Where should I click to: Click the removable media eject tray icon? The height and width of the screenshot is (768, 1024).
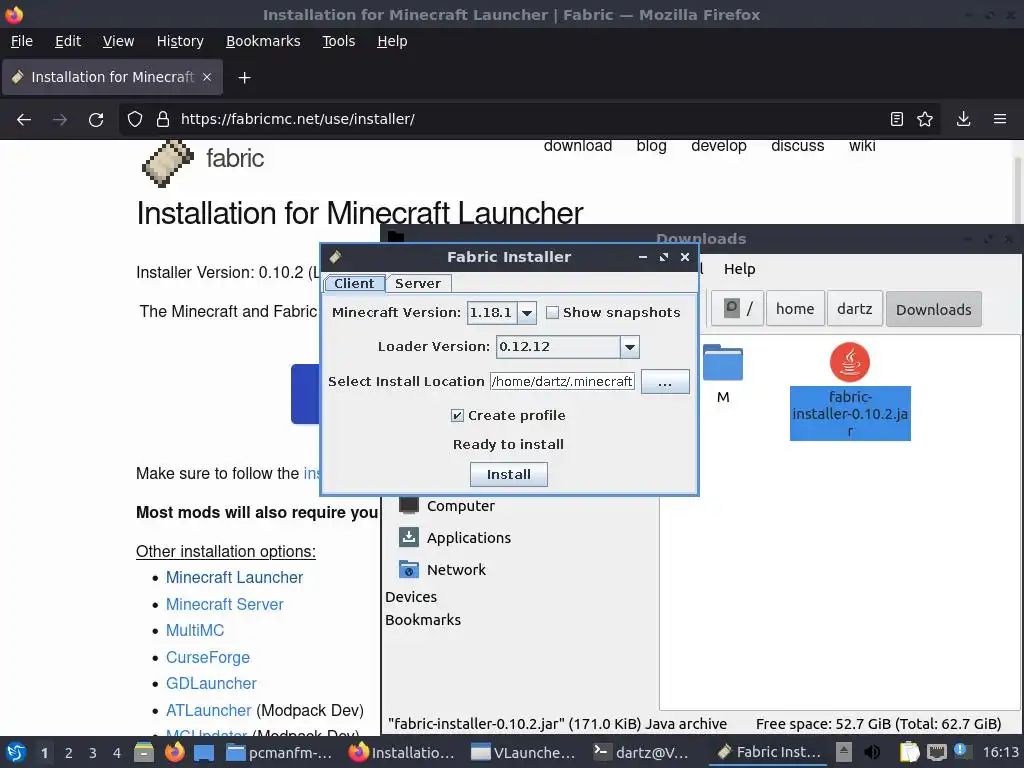pyautogui.click(x=844, y=752)
